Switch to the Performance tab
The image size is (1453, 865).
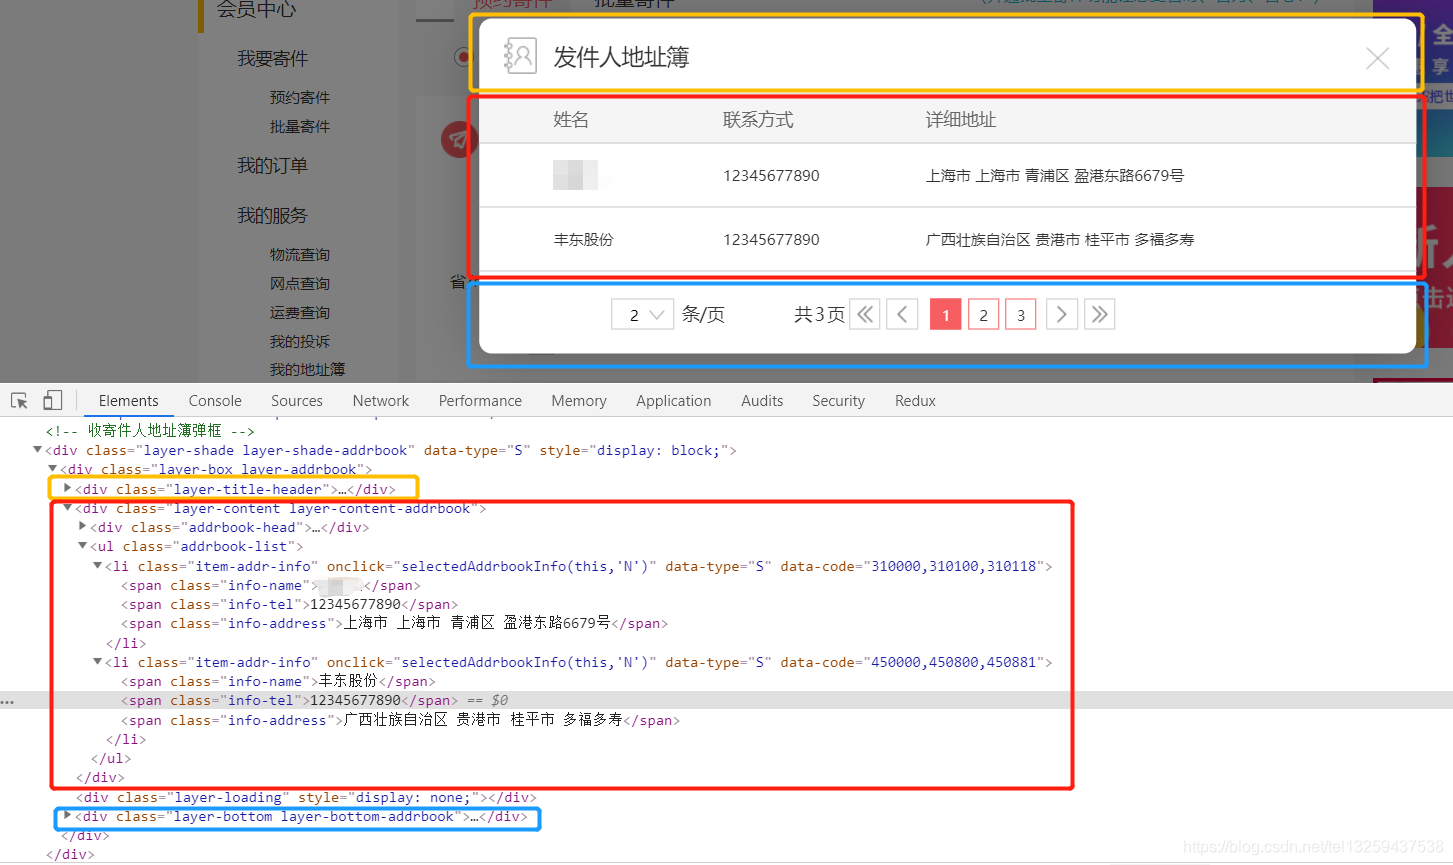tap(480, 401)
